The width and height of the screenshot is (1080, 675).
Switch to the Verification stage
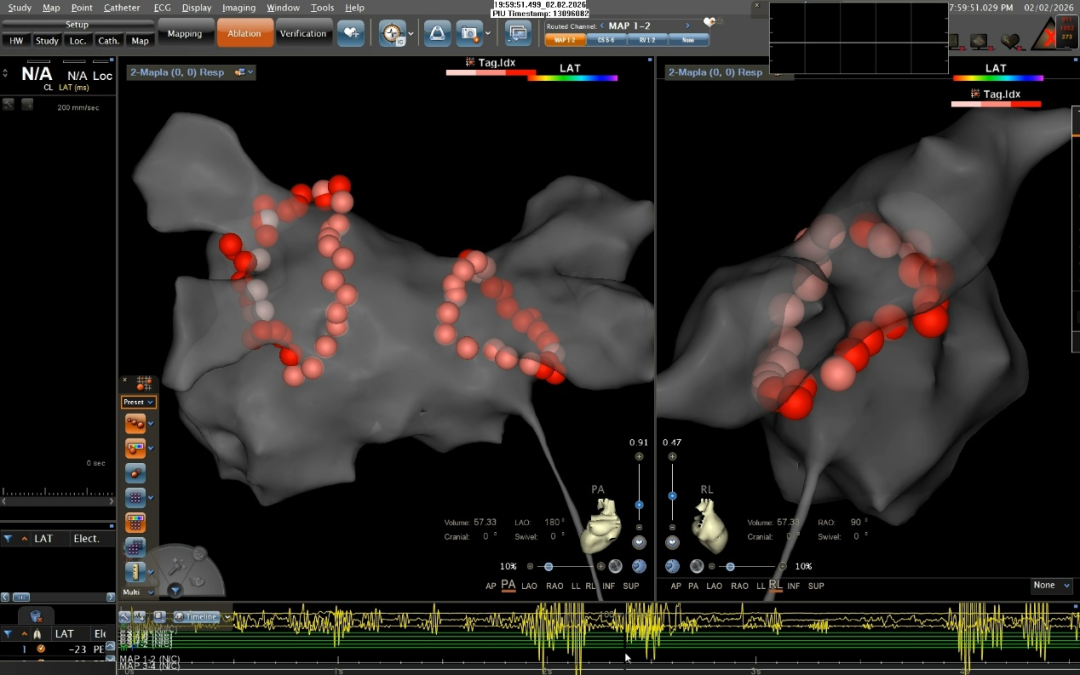pyautogui.click(x=303, y=34)
